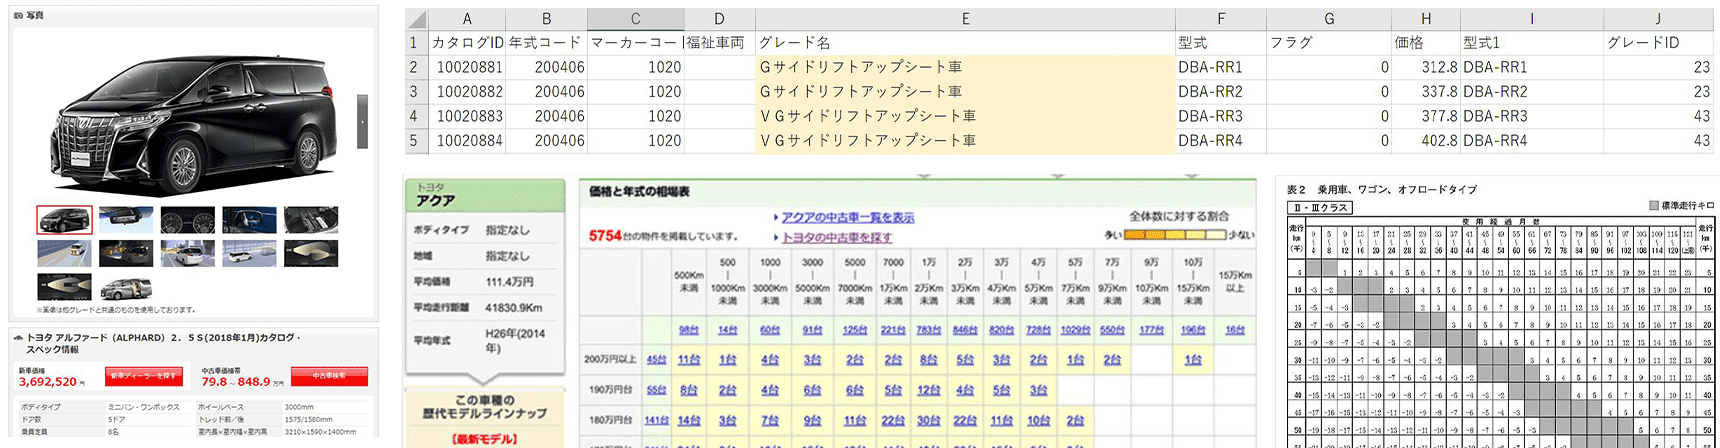Open the last thumbnail in first thumbnail row

tap(311, 220)
